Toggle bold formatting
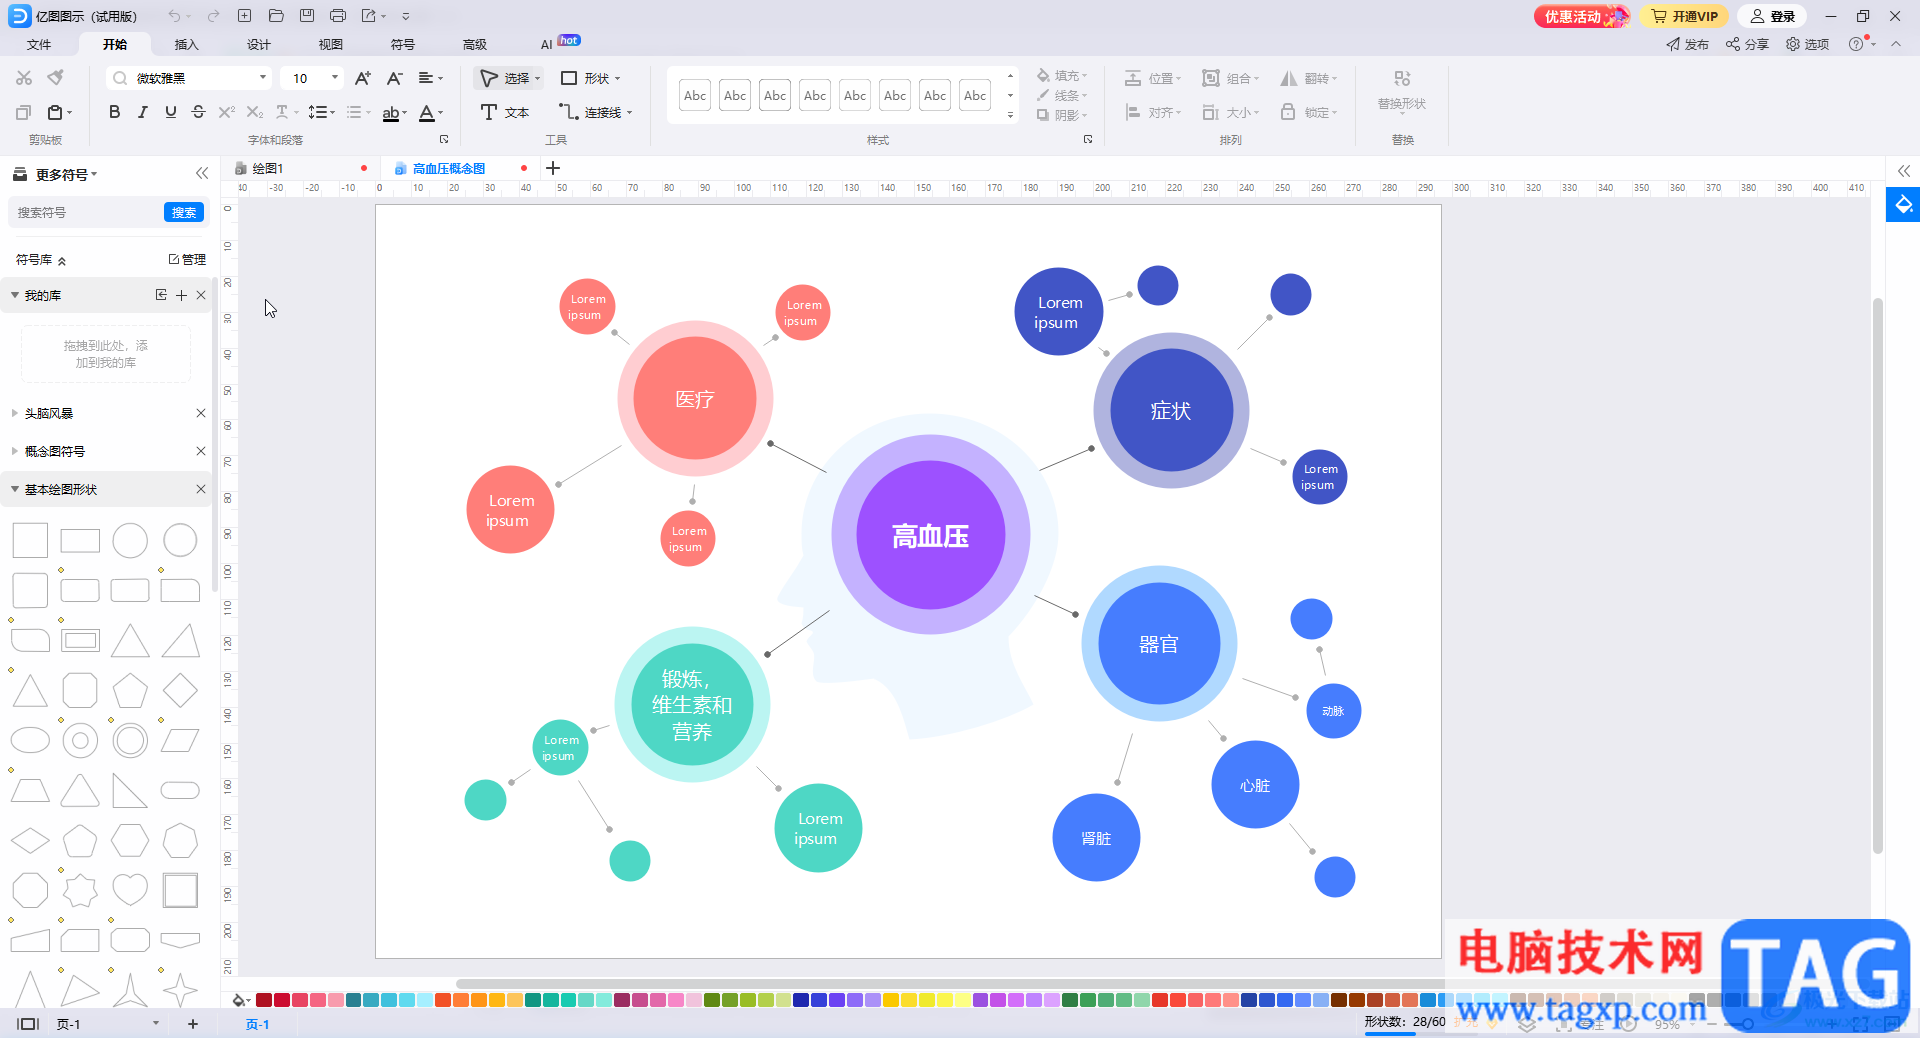This screenshot has height=1038, width=1920. click(114, 112)
